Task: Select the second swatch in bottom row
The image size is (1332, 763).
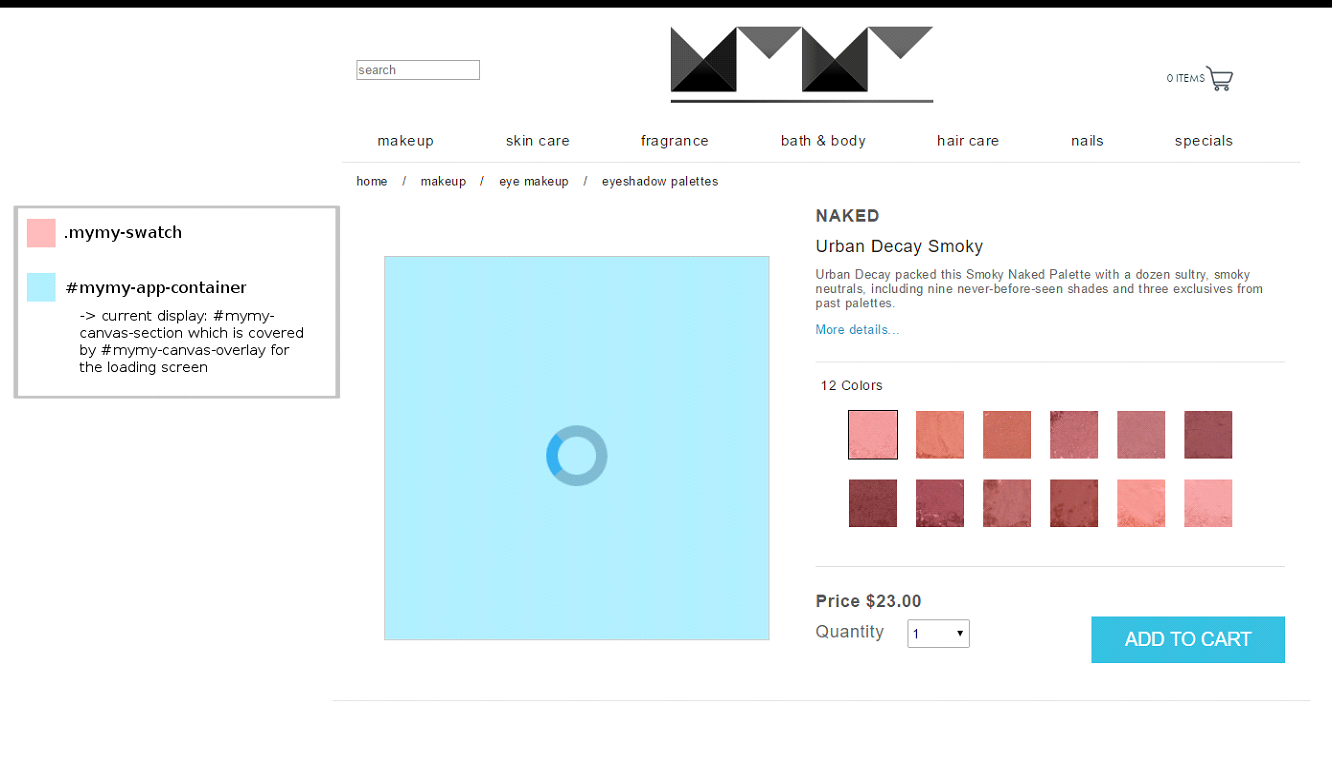Action: pos(940,503)
